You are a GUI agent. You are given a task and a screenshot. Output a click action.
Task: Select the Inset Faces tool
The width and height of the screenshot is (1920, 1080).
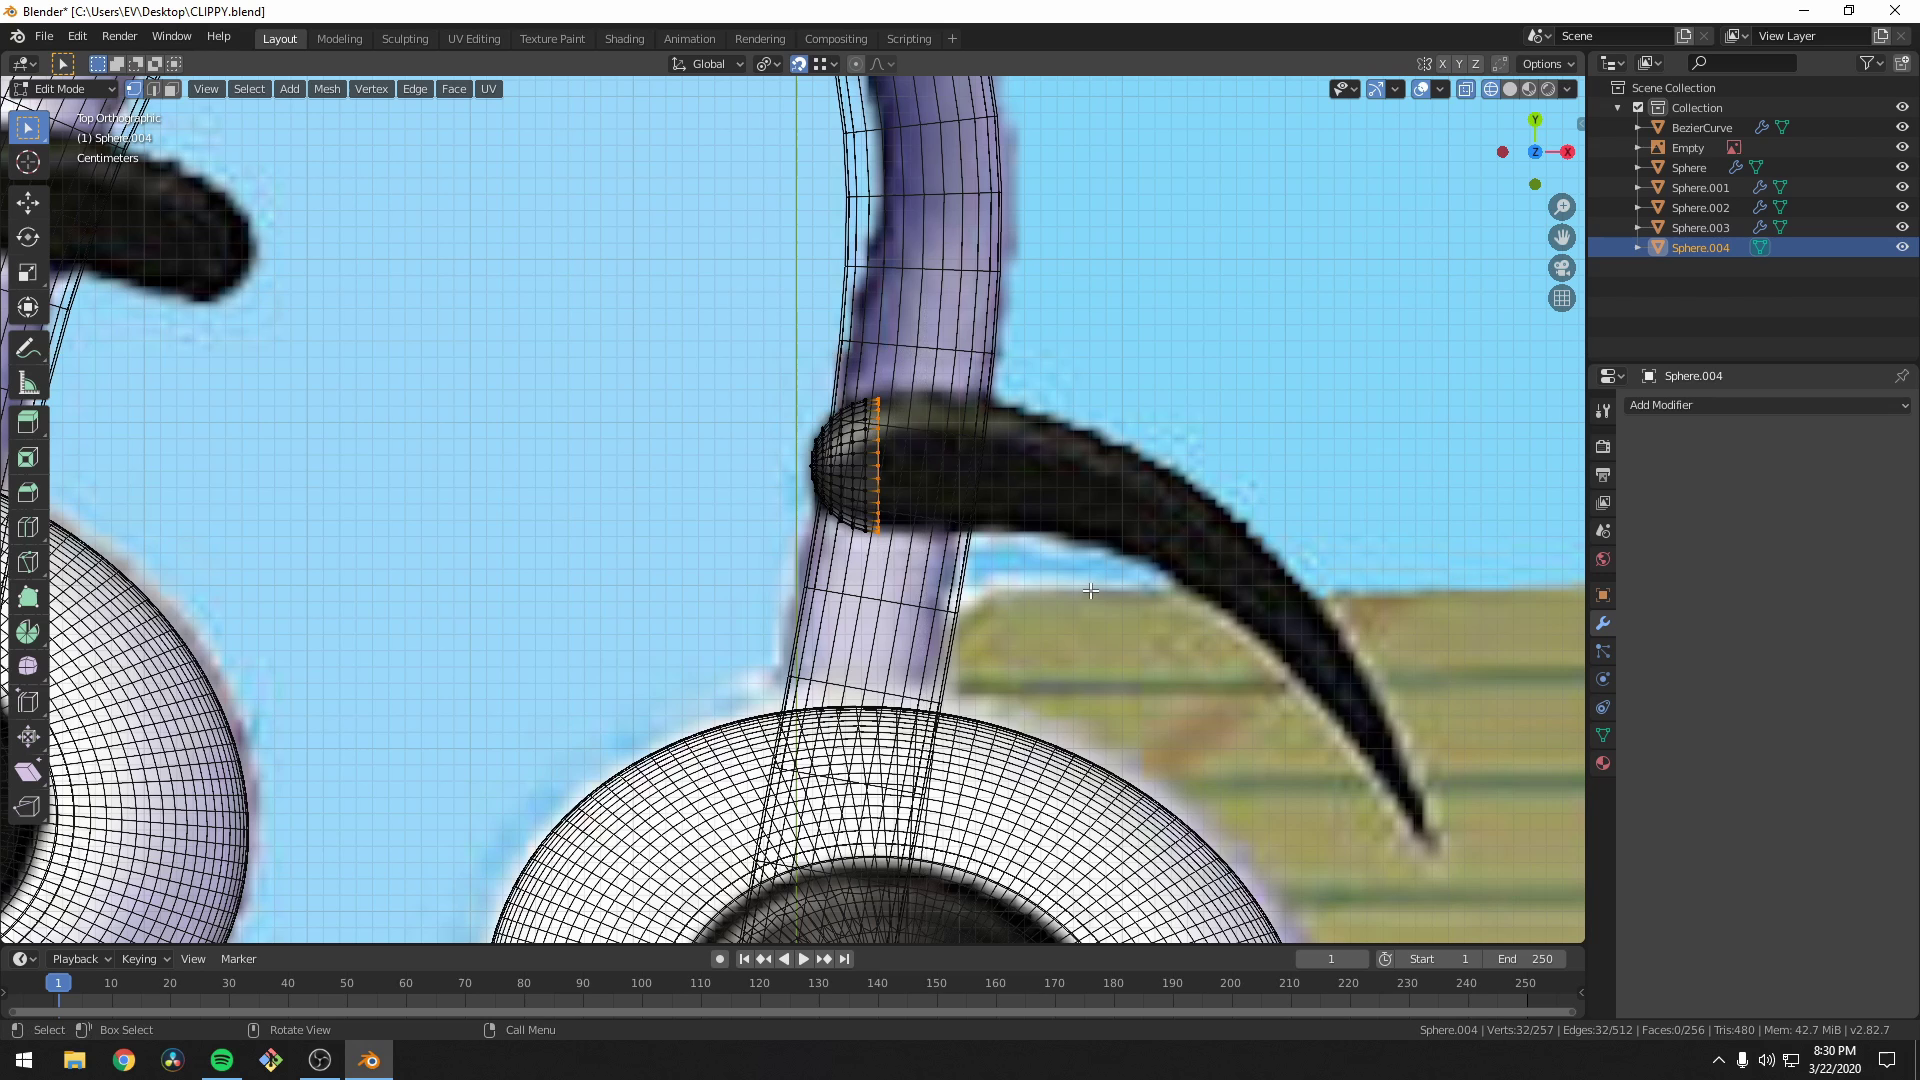coord(28,458)
